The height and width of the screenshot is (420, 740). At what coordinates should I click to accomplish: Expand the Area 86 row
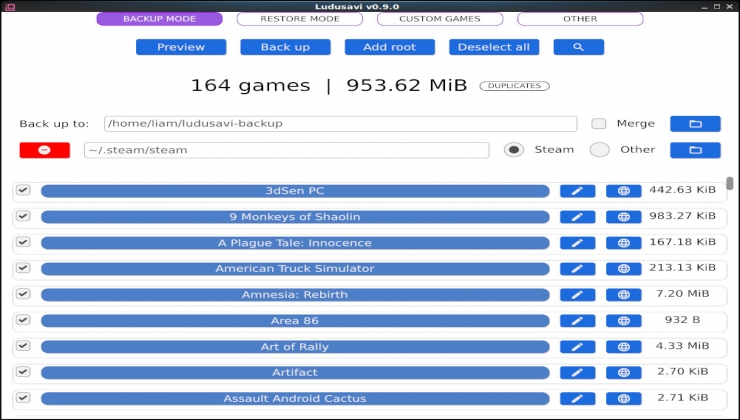pos(295,320)
